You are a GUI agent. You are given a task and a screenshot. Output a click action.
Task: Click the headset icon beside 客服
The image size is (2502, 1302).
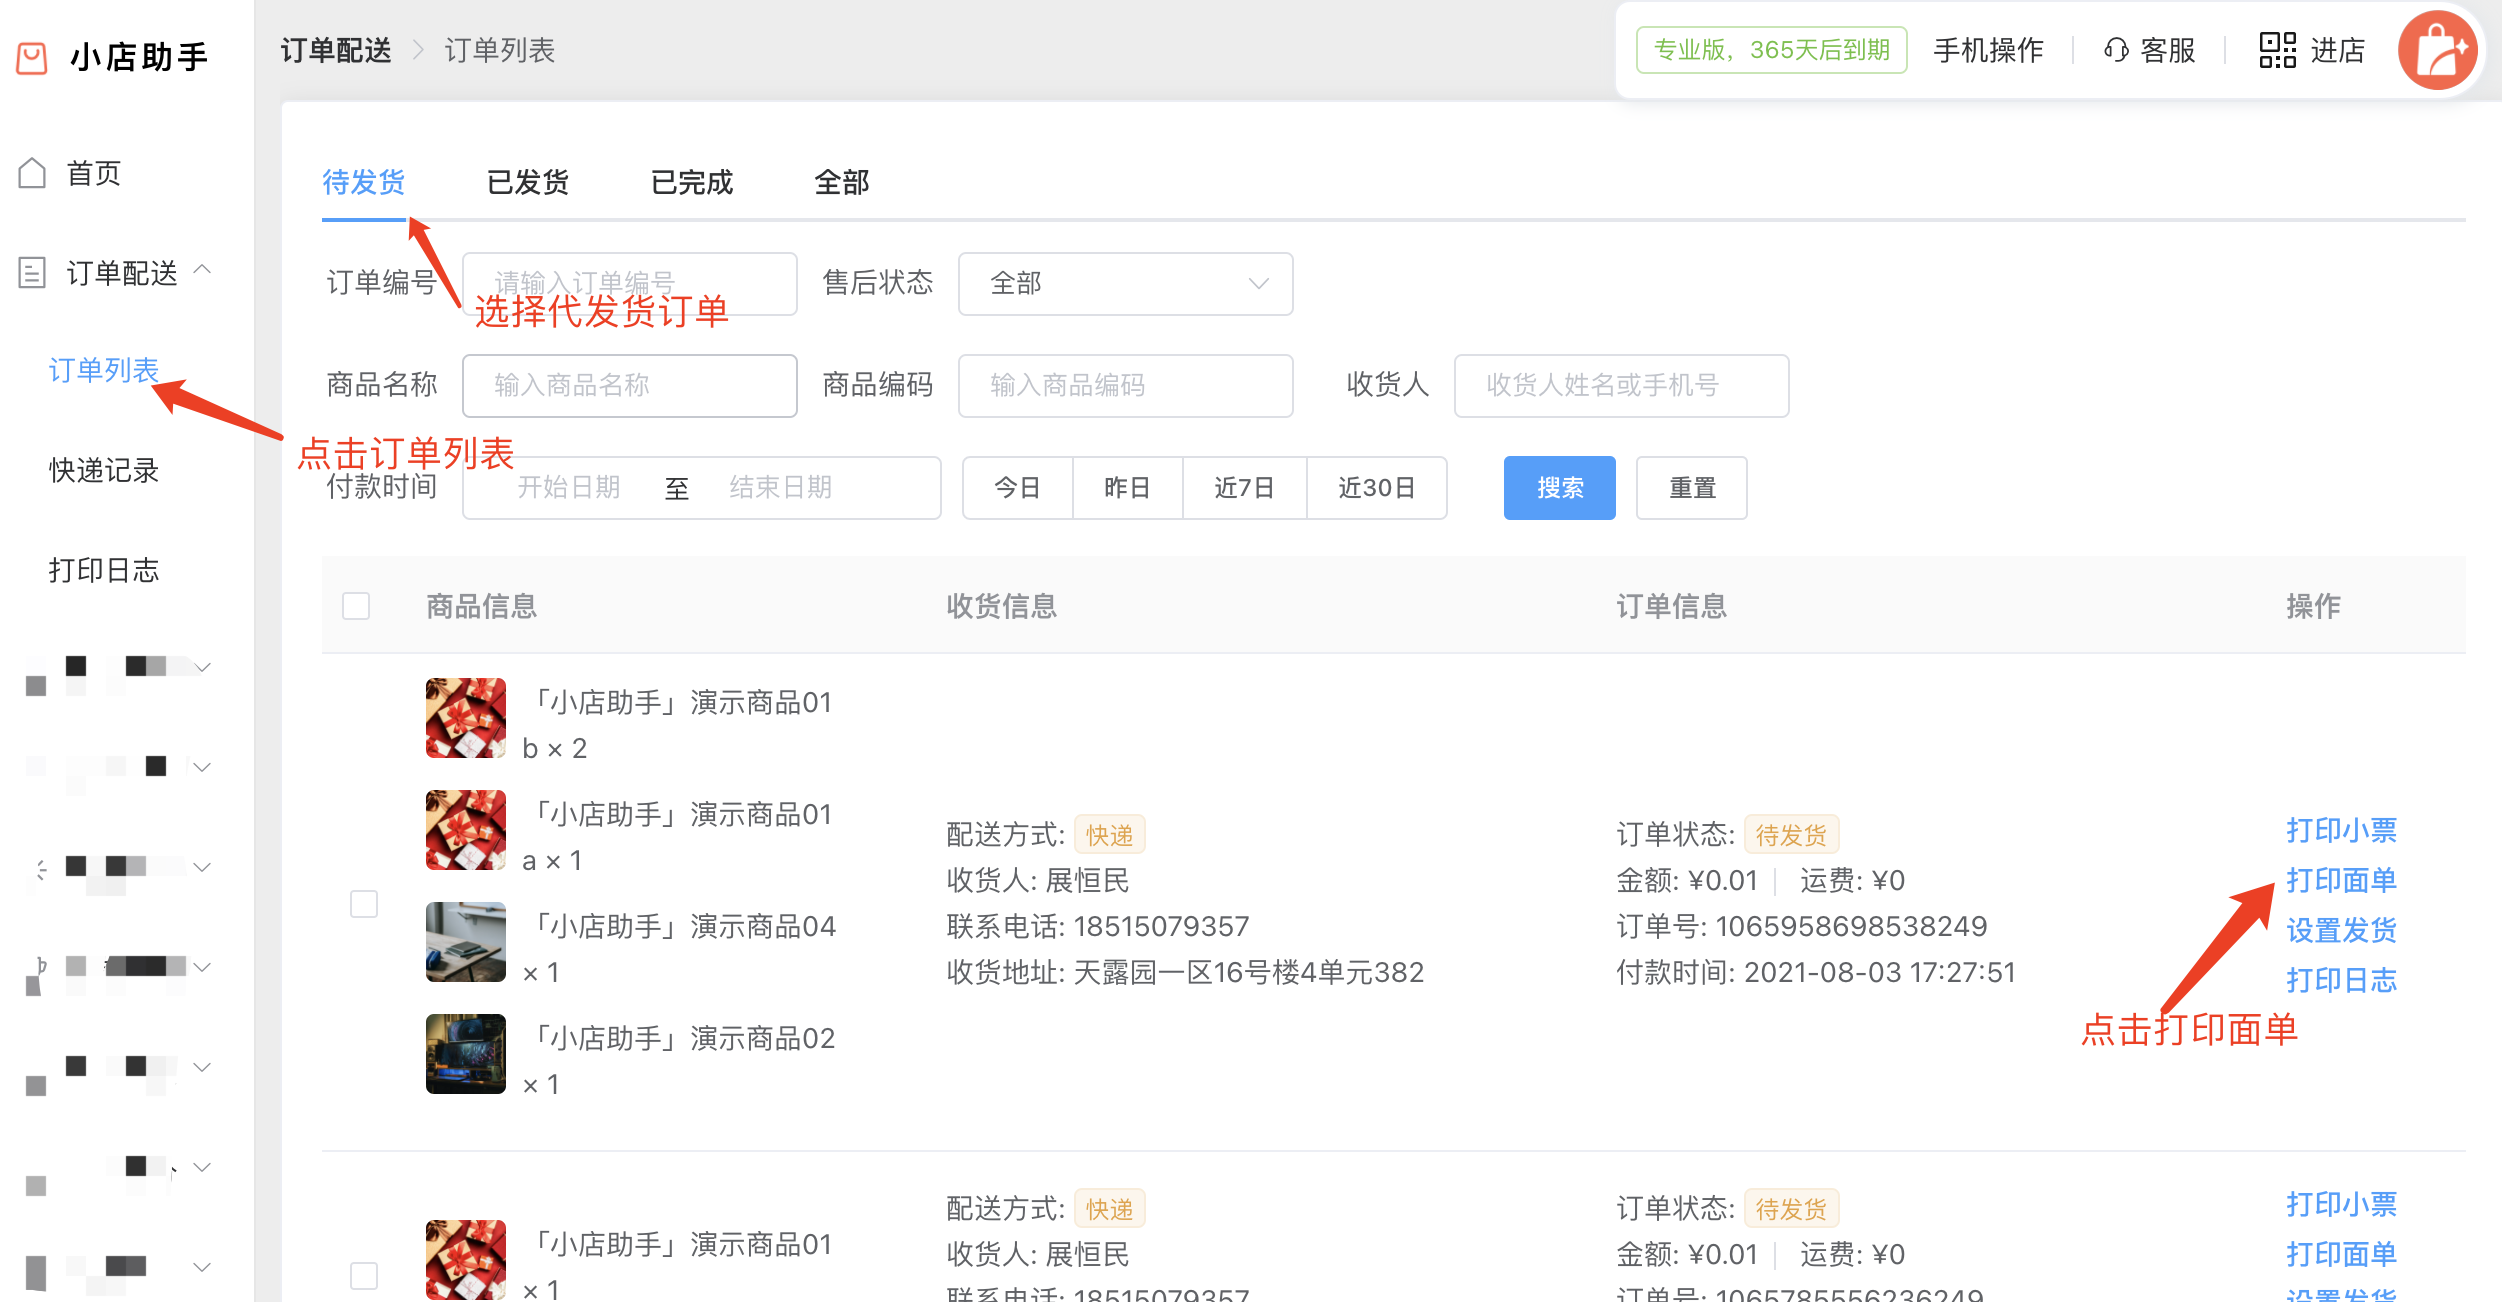pyautogui.click(x=2116, y=50)
